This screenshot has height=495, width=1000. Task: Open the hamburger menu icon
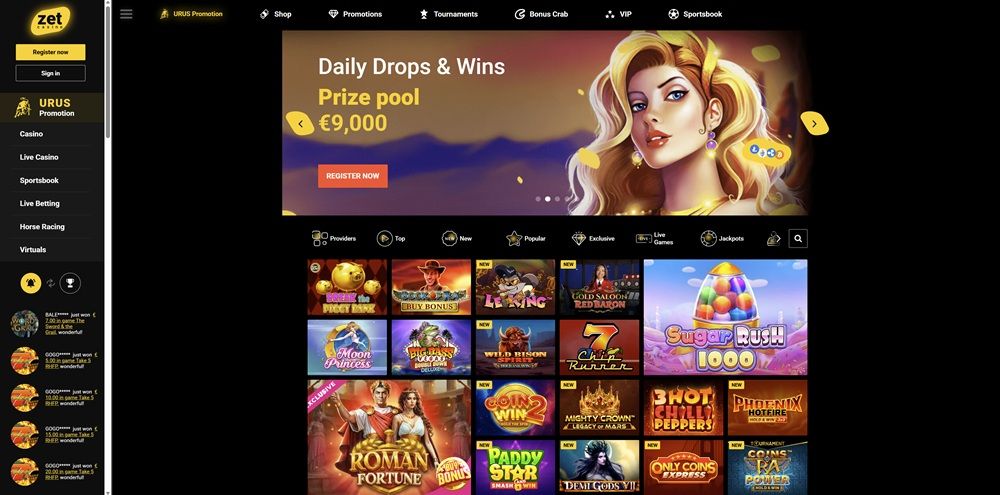click(126, 14)
